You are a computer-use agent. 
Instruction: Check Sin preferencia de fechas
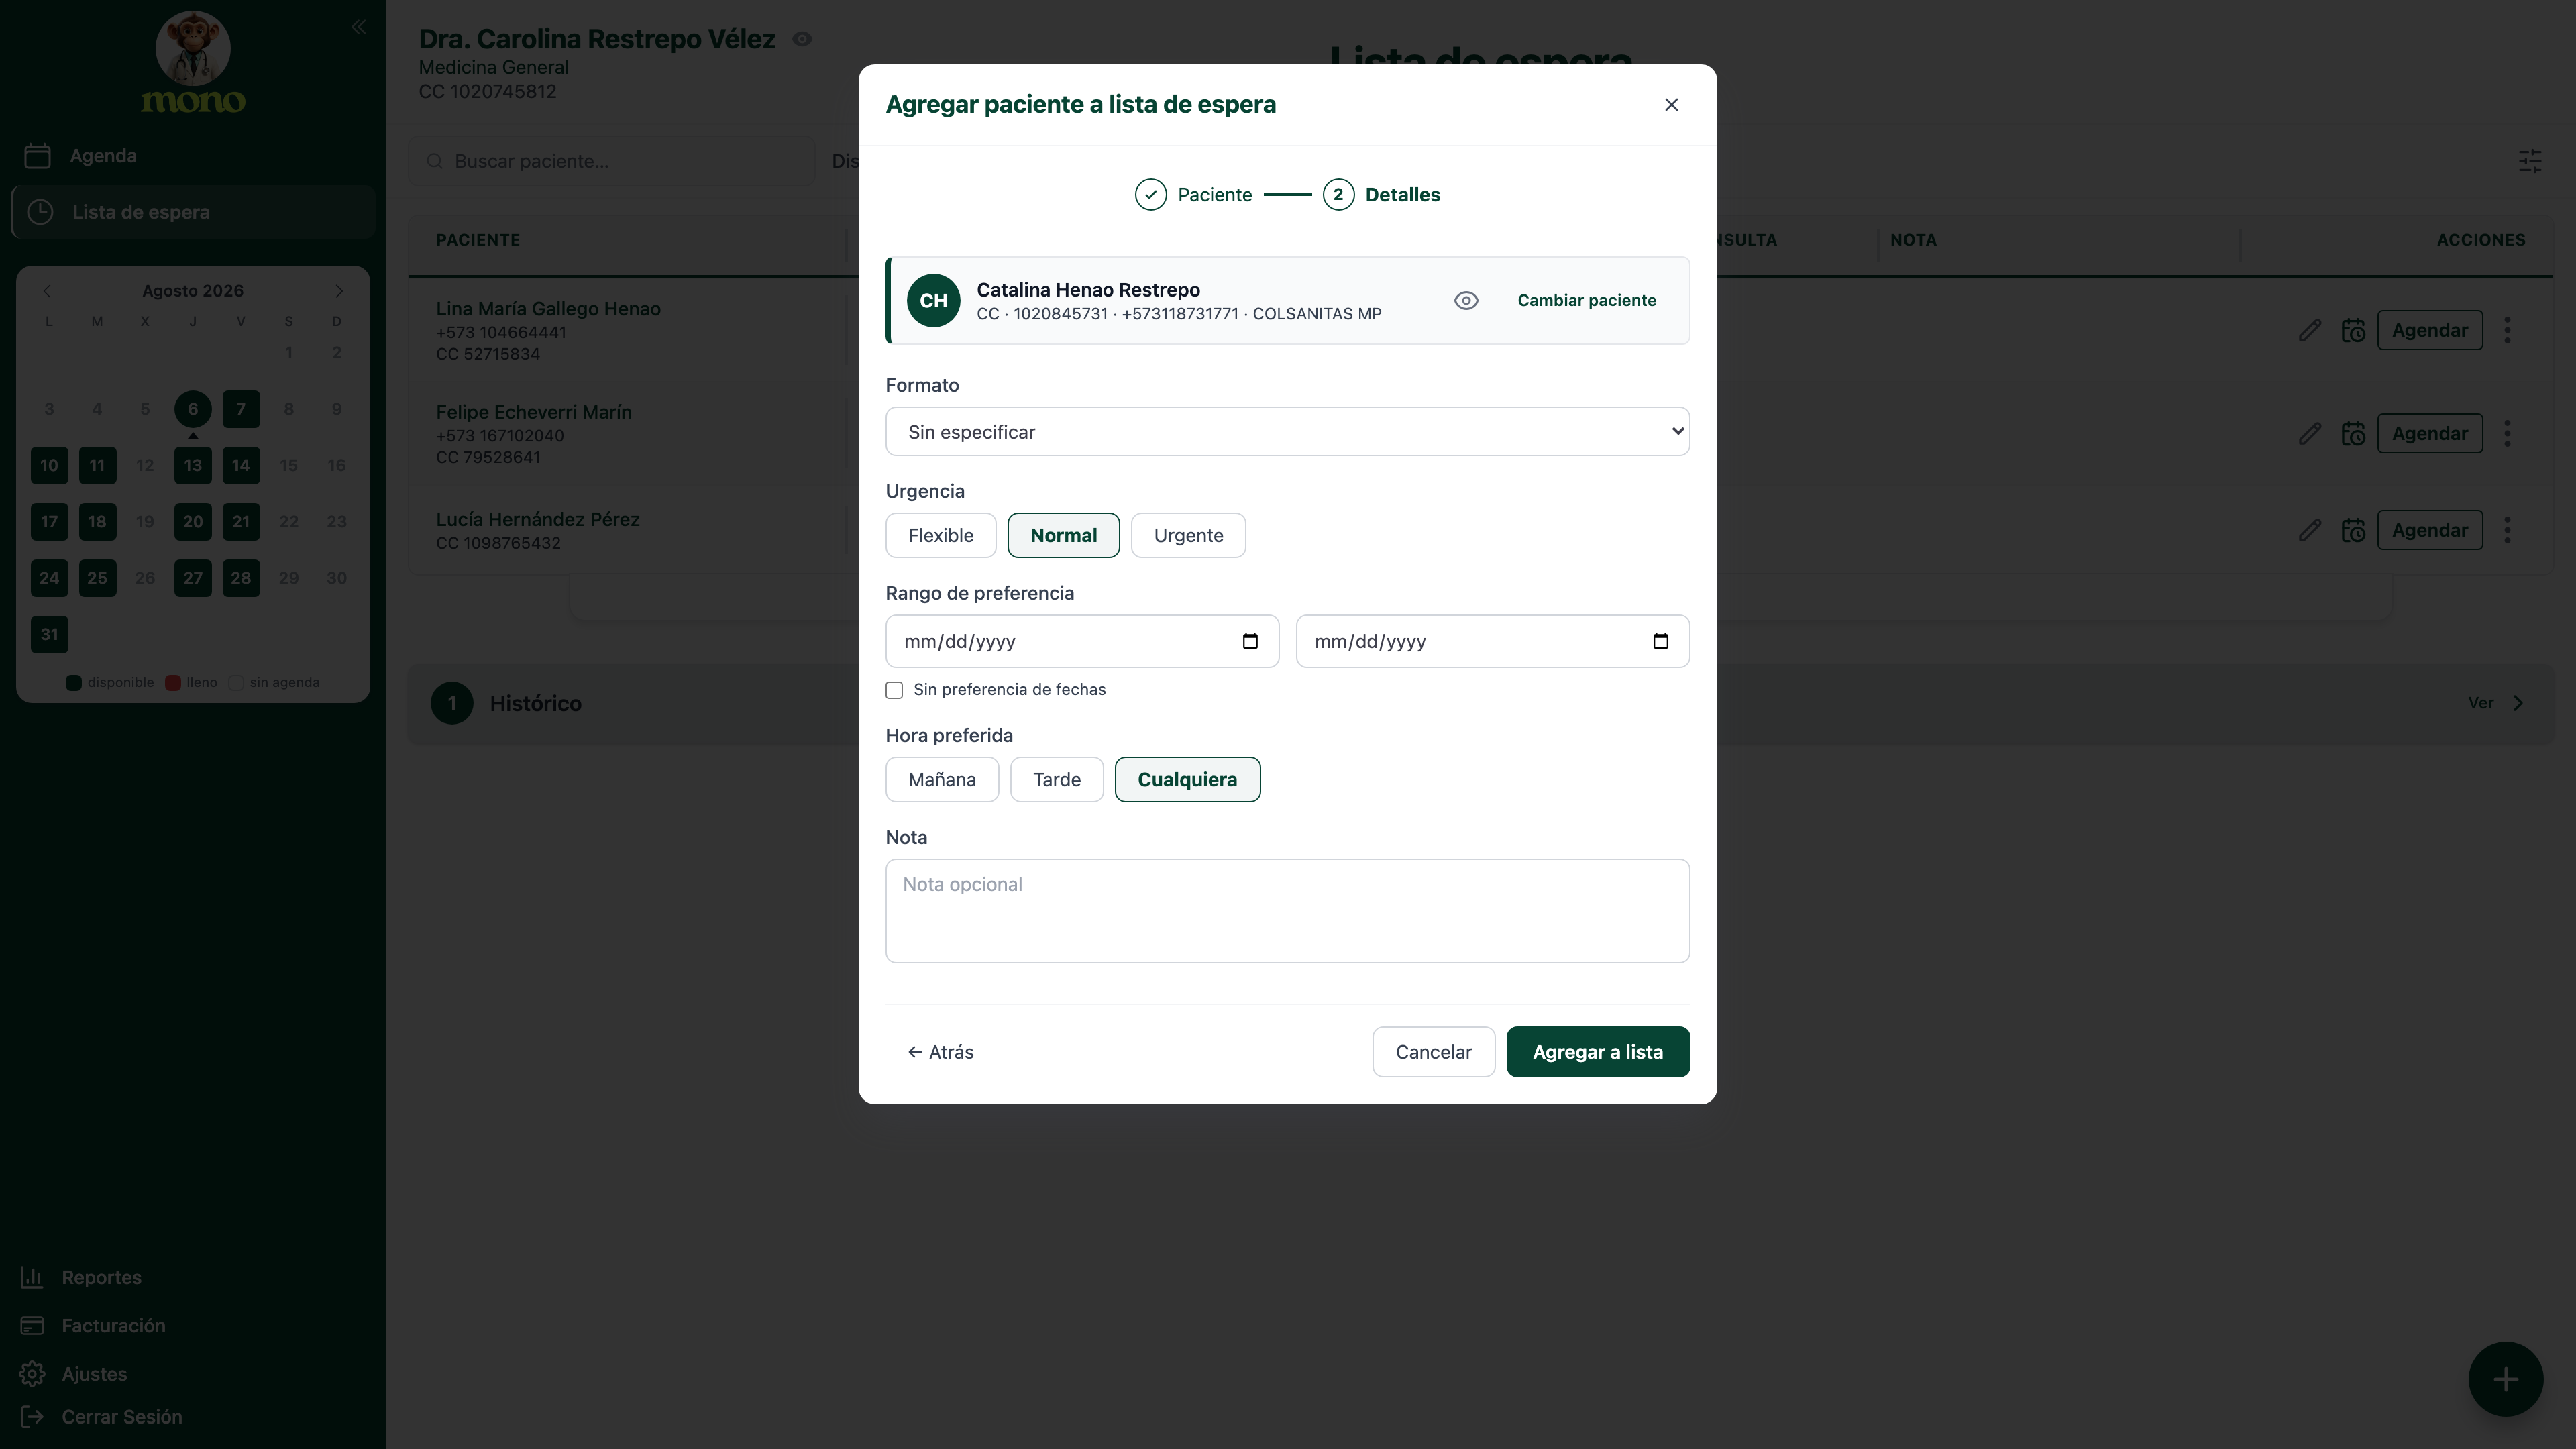(894, 690)
